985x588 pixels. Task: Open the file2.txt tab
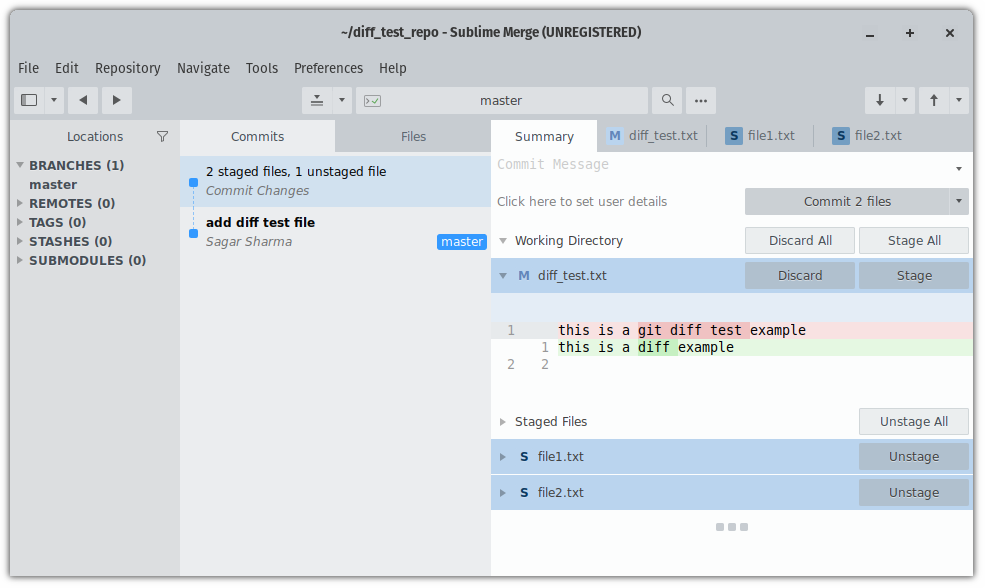877,135
